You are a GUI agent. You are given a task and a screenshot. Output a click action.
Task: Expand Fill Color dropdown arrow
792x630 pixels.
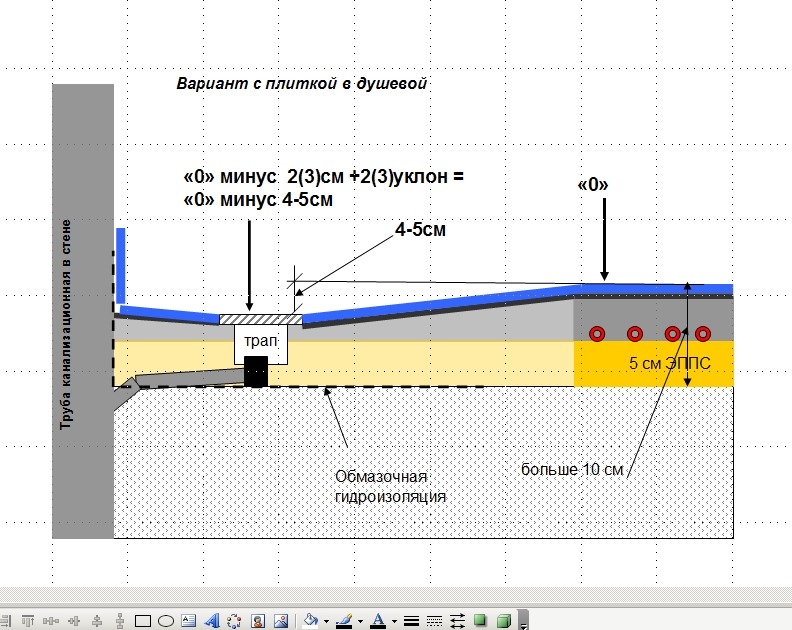click(326, 621)
